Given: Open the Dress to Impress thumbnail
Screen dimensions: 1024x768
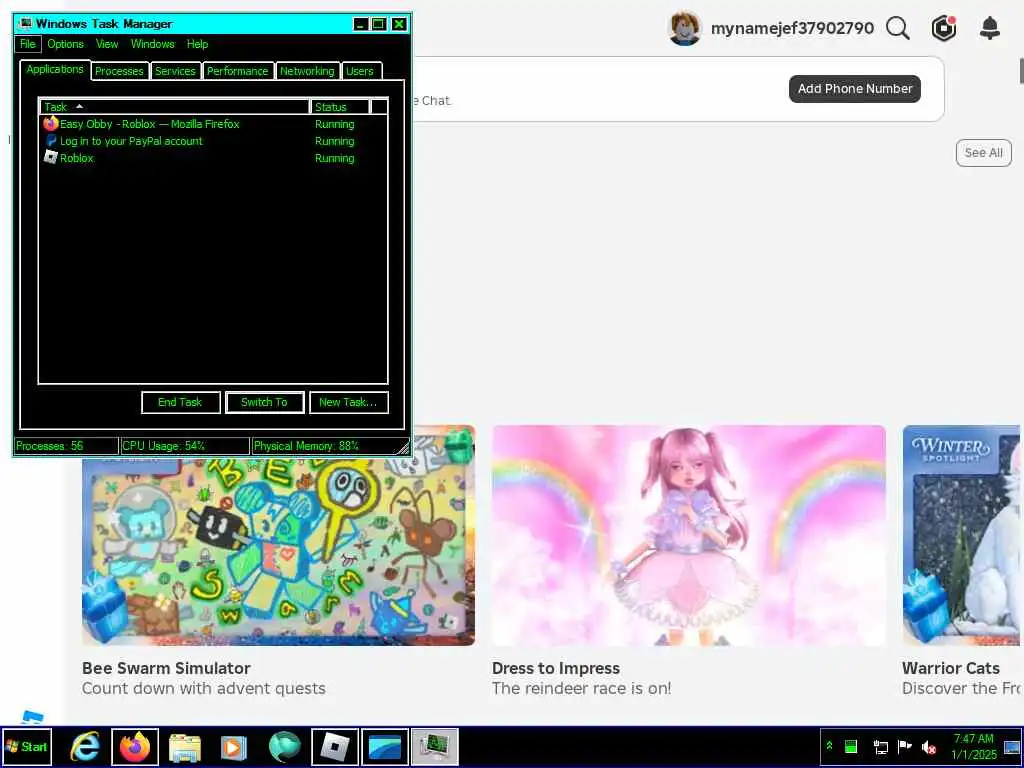Looking at the screenshot, I should point(688,536).
